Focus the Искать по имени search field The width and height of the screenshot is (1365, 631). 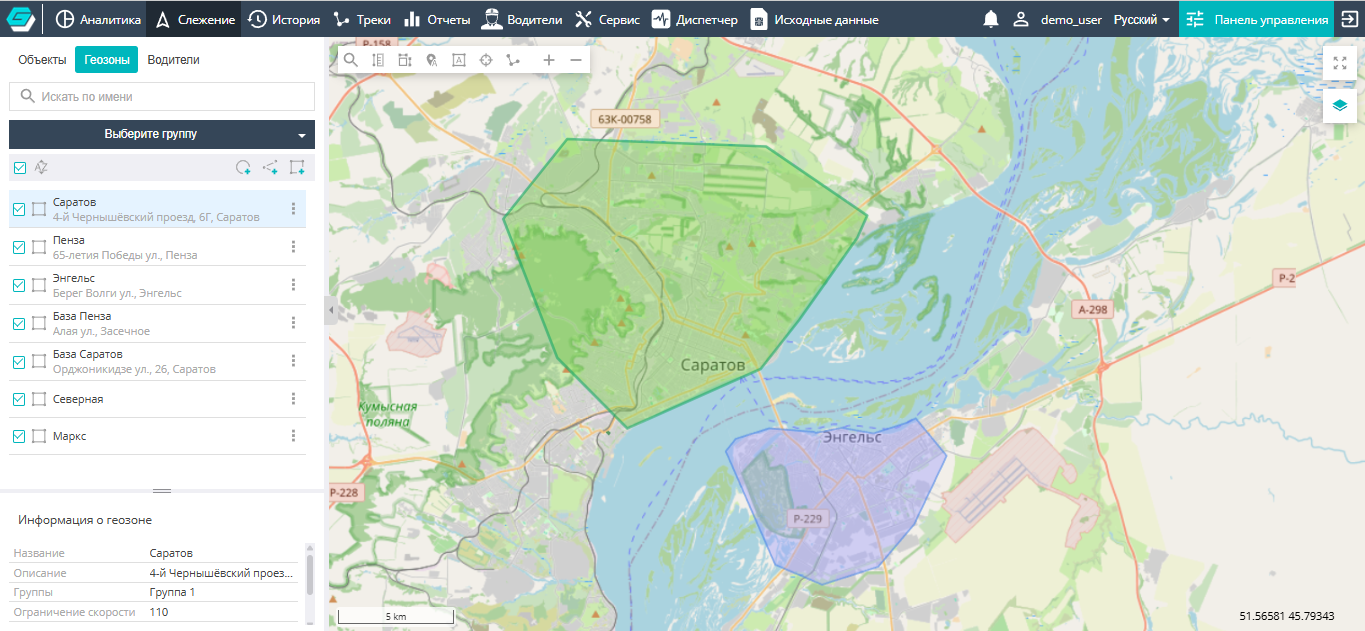click(162, 97)
